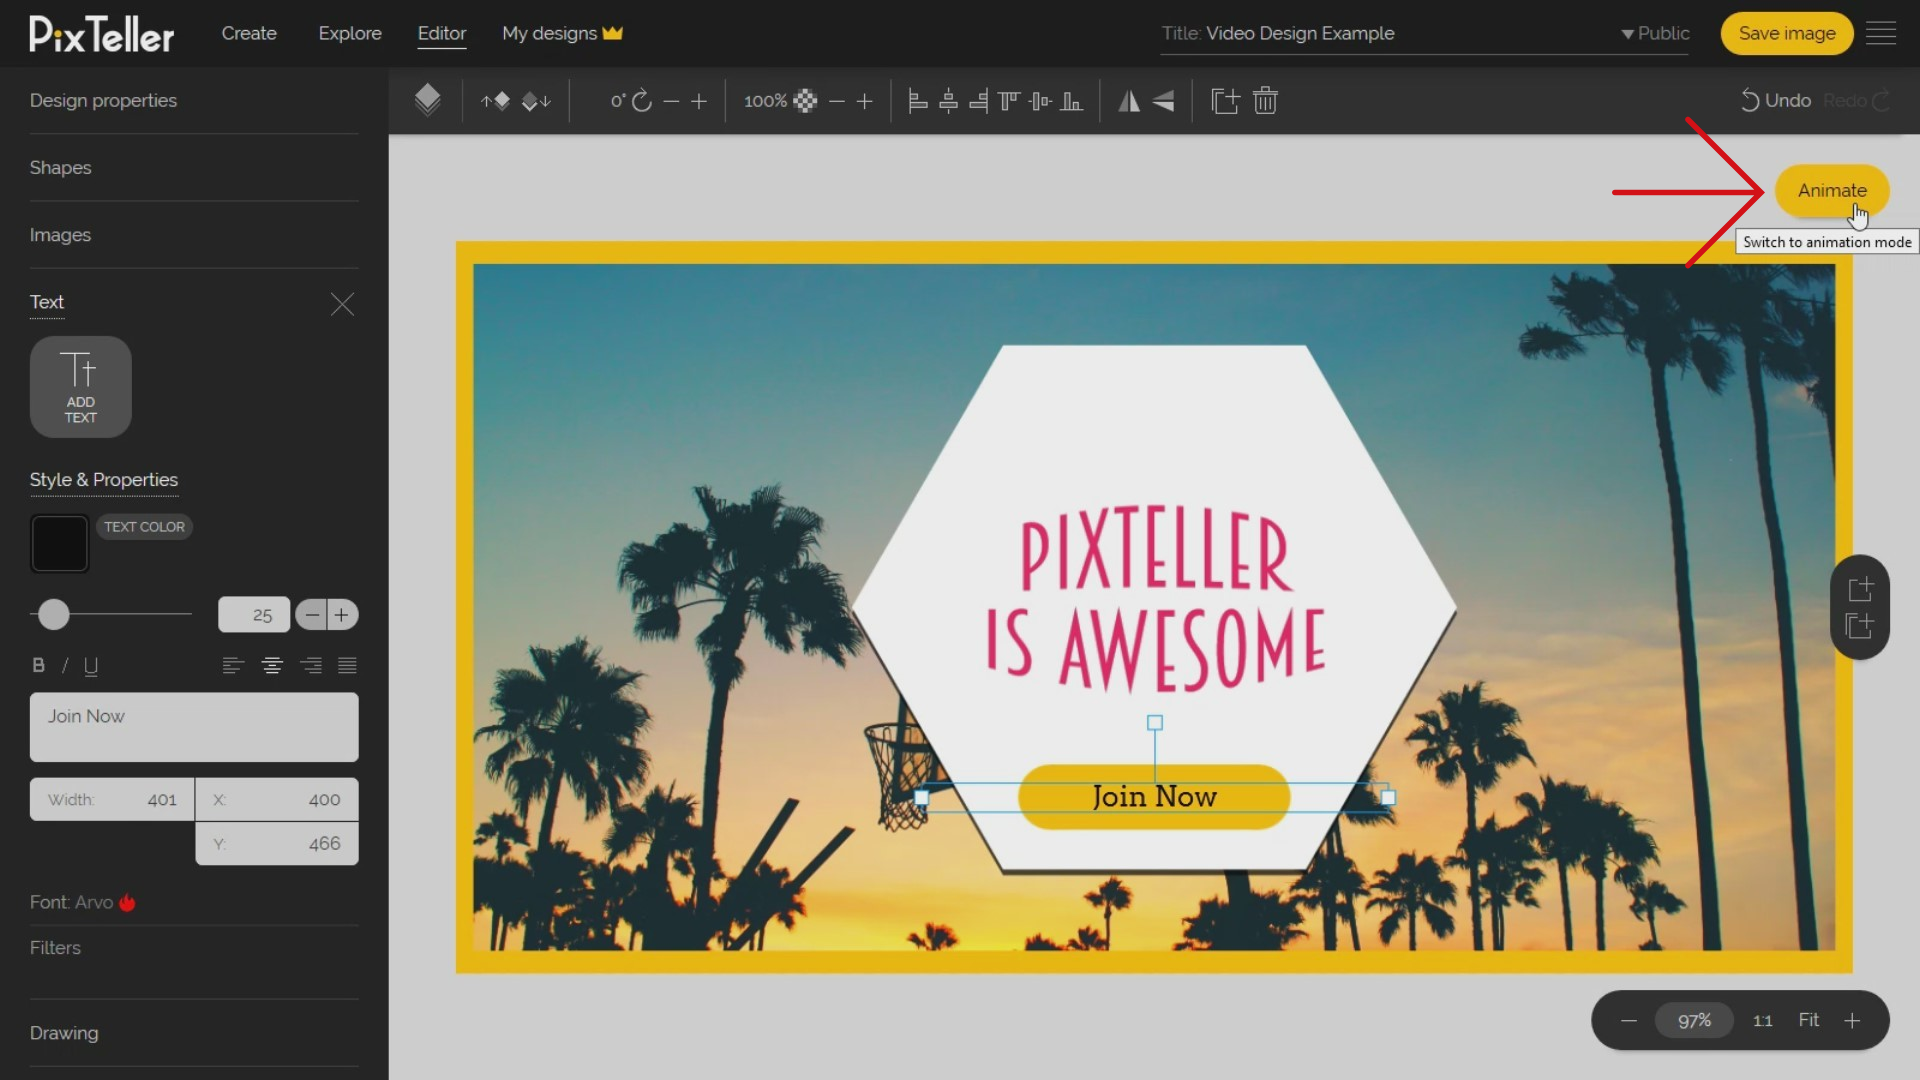Expand Images section

click(x=60, y=234)
